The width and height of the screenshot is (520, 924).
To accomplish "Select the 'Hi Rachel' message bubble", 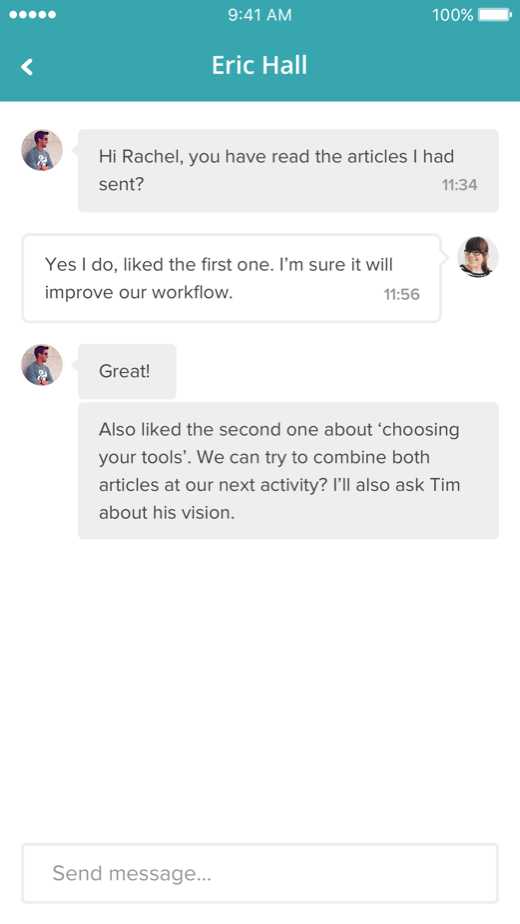I will (x=288, y=170).
